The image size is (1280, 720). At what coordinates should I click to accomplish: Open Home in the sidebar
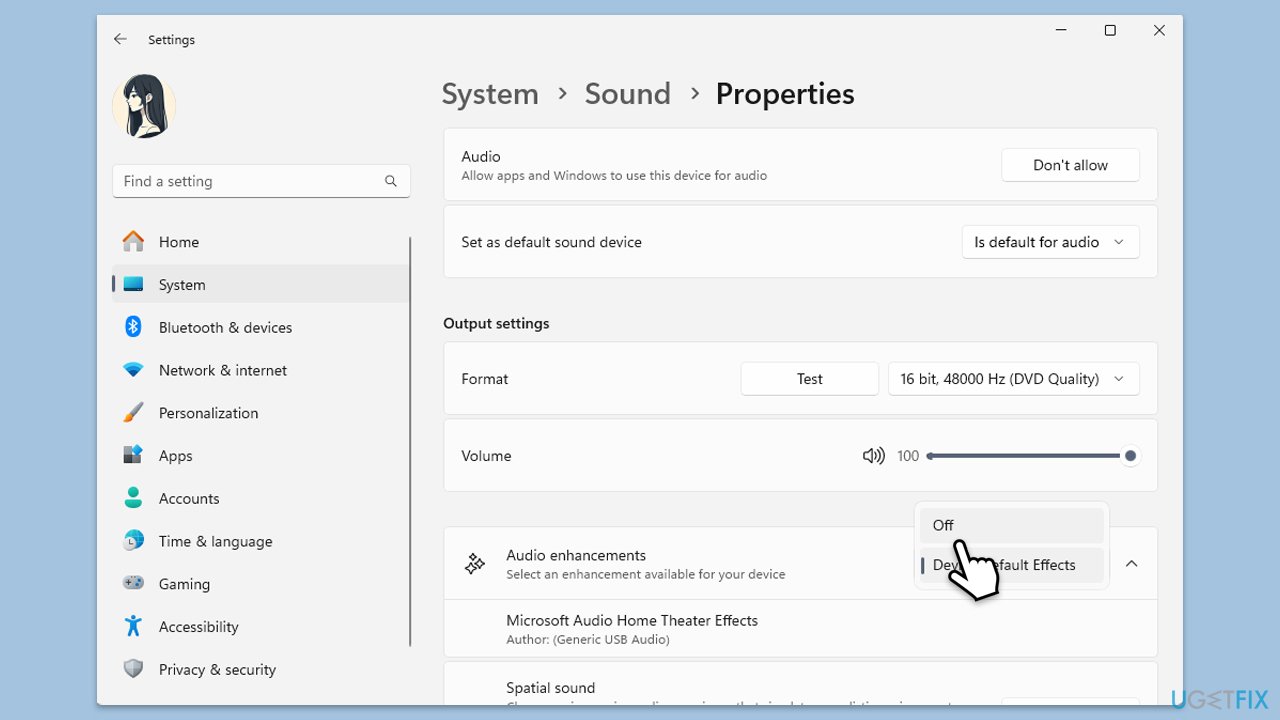tap(261, 242)
